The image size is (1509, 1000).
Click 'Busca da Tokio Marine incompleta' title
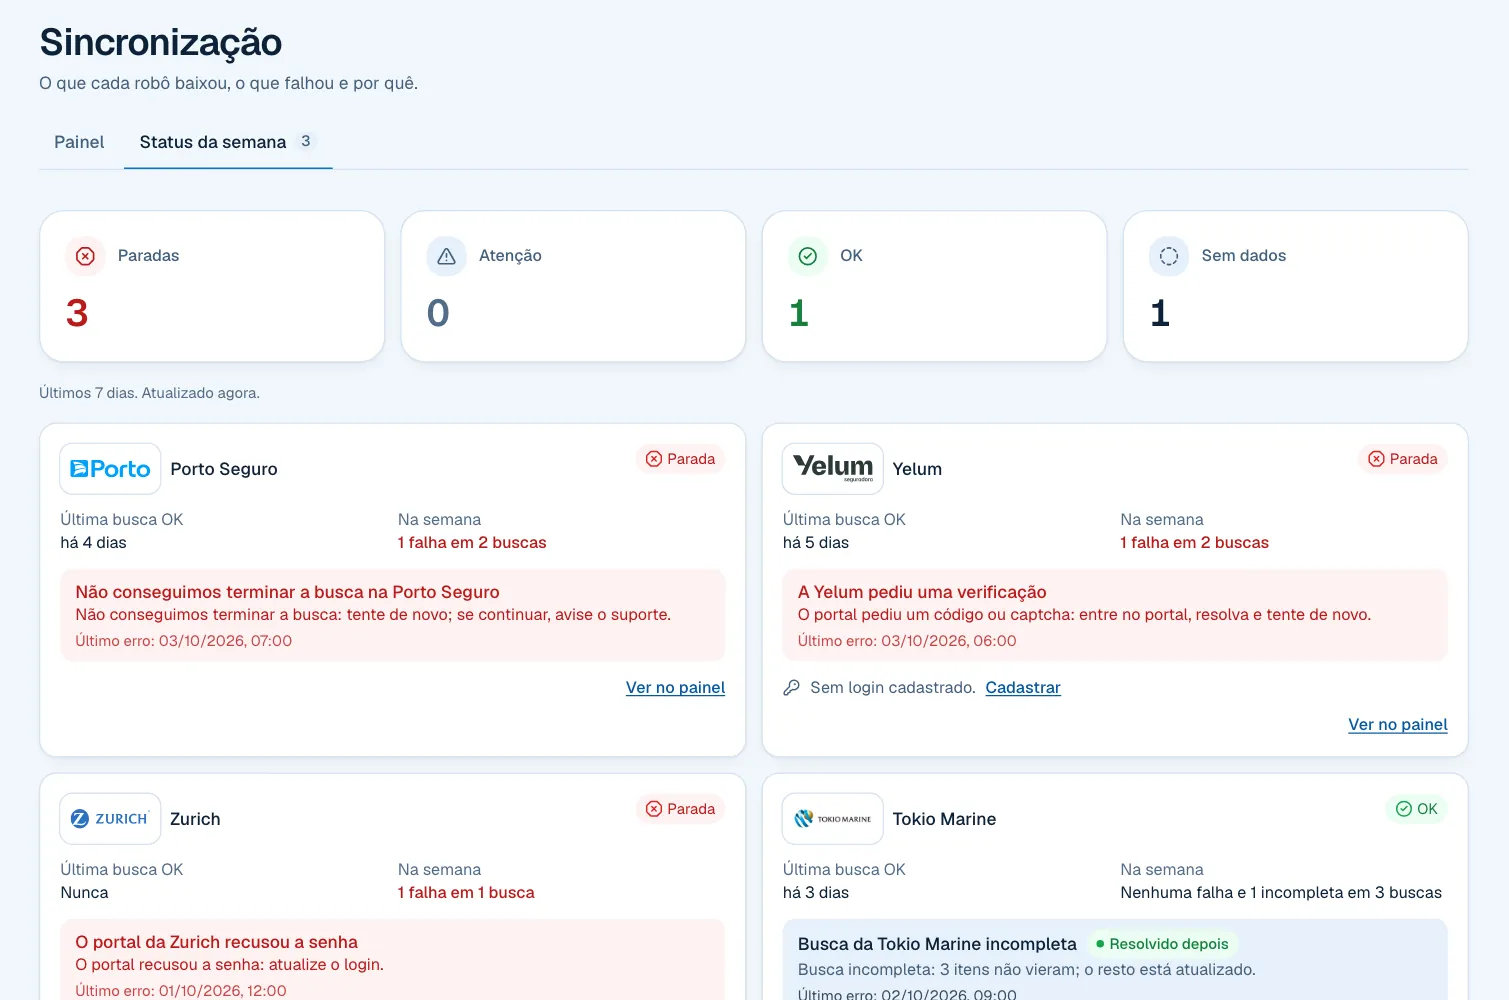click(937, 944)
